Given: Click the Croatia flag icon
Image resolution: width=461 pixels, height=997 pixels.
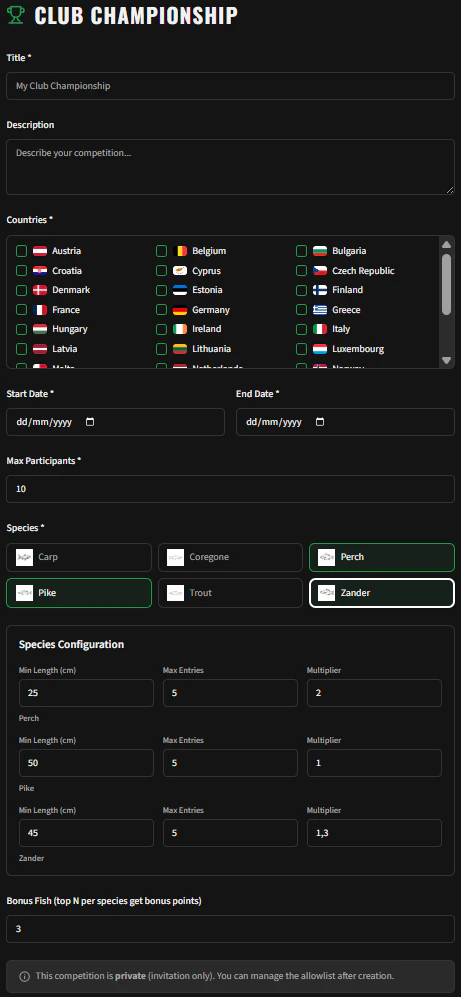Looking at the screenshot, I should click(40, 271).
